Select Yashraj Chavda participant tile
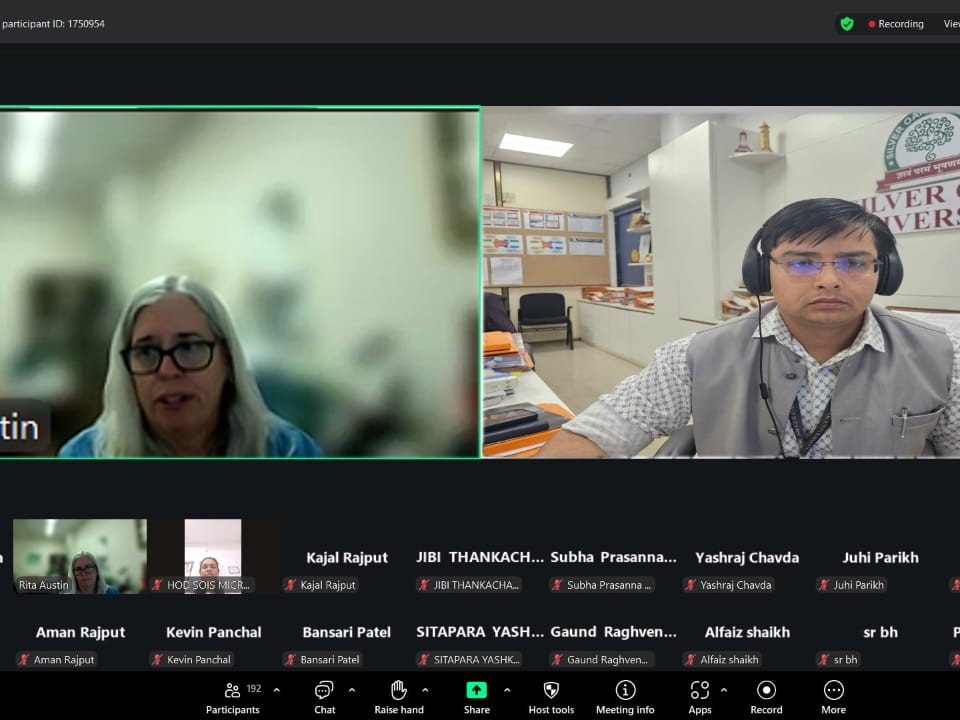 point(747,568)
